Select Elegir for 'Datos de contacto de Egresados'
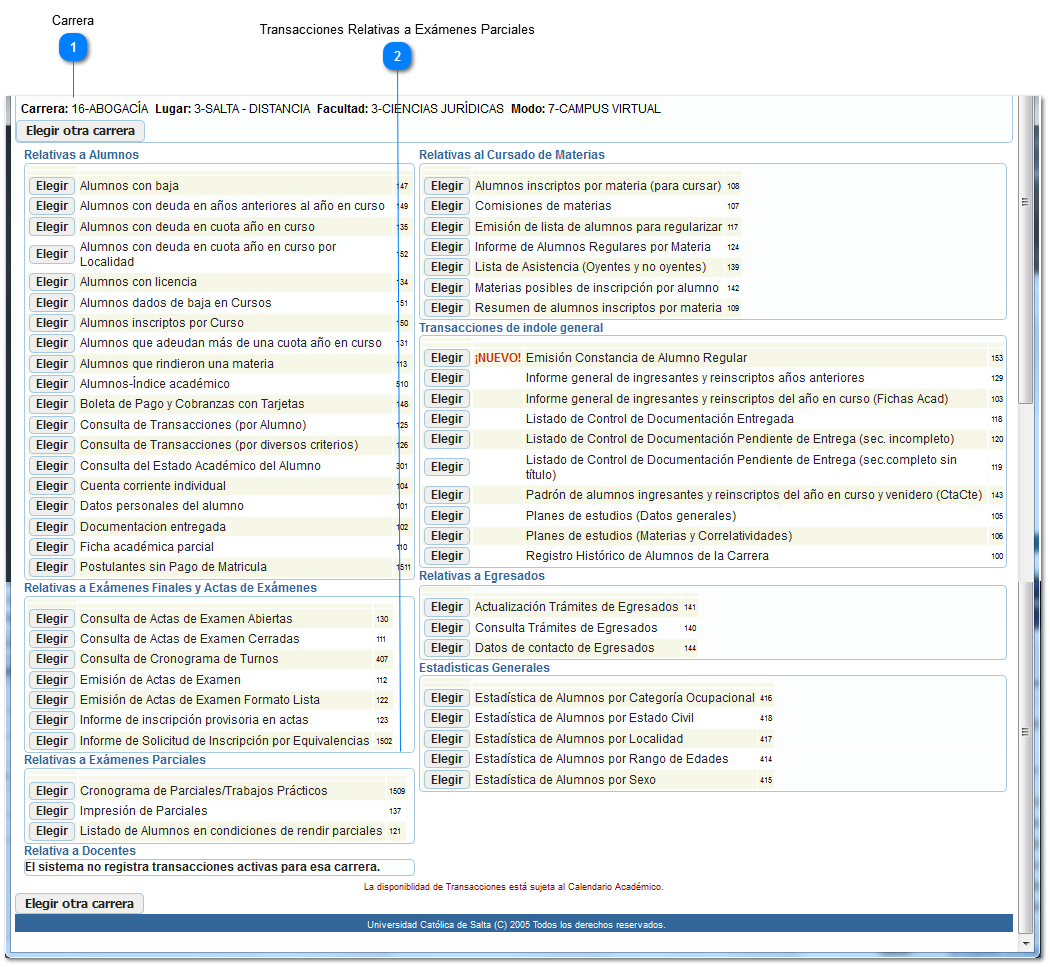 (447, 648)
